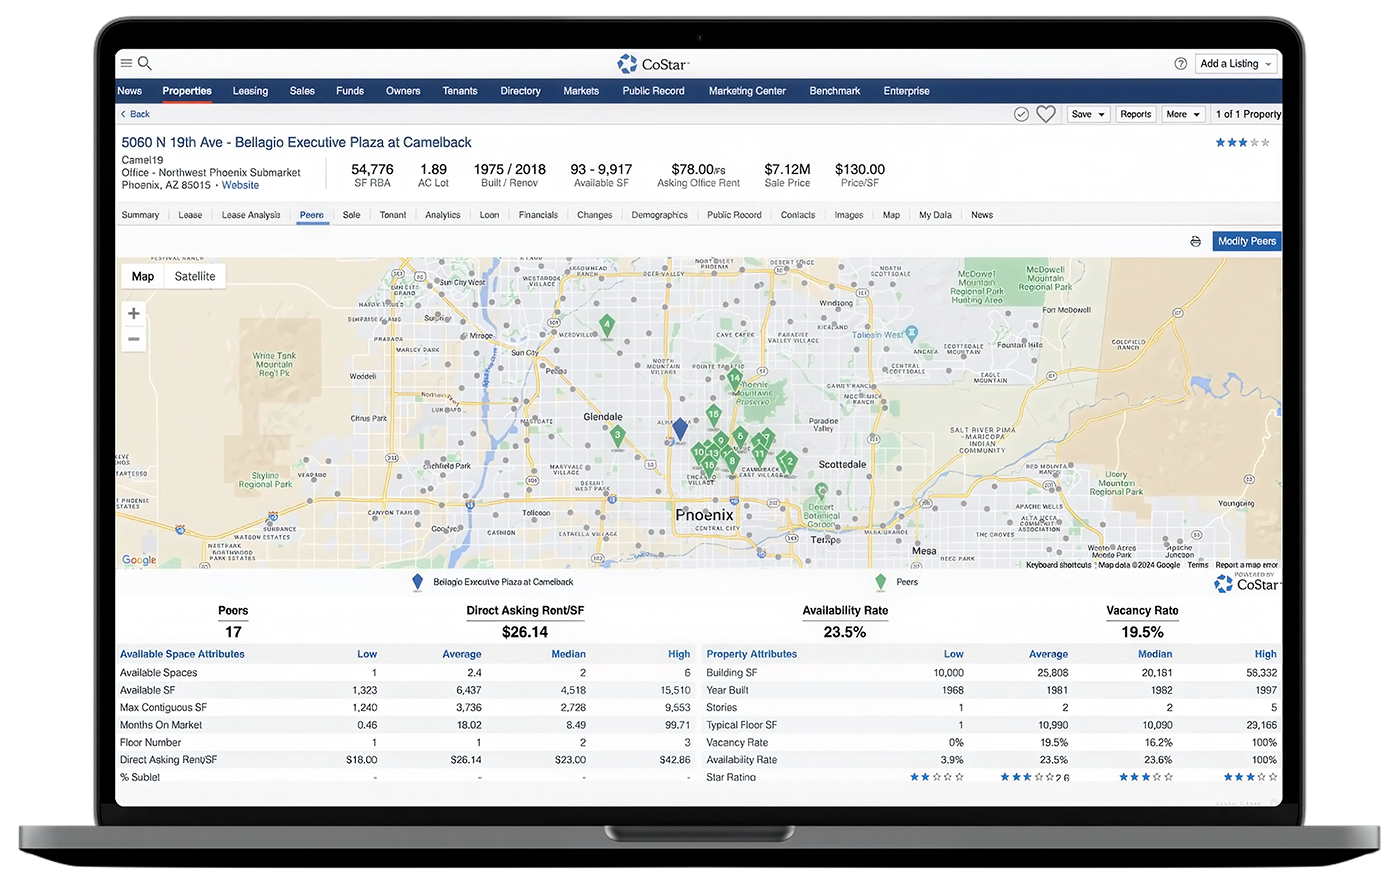Screen dimensions: 1400x894
Task: Switch map to Satellite view
Action: pyautogui.click(x=195, y=277)
